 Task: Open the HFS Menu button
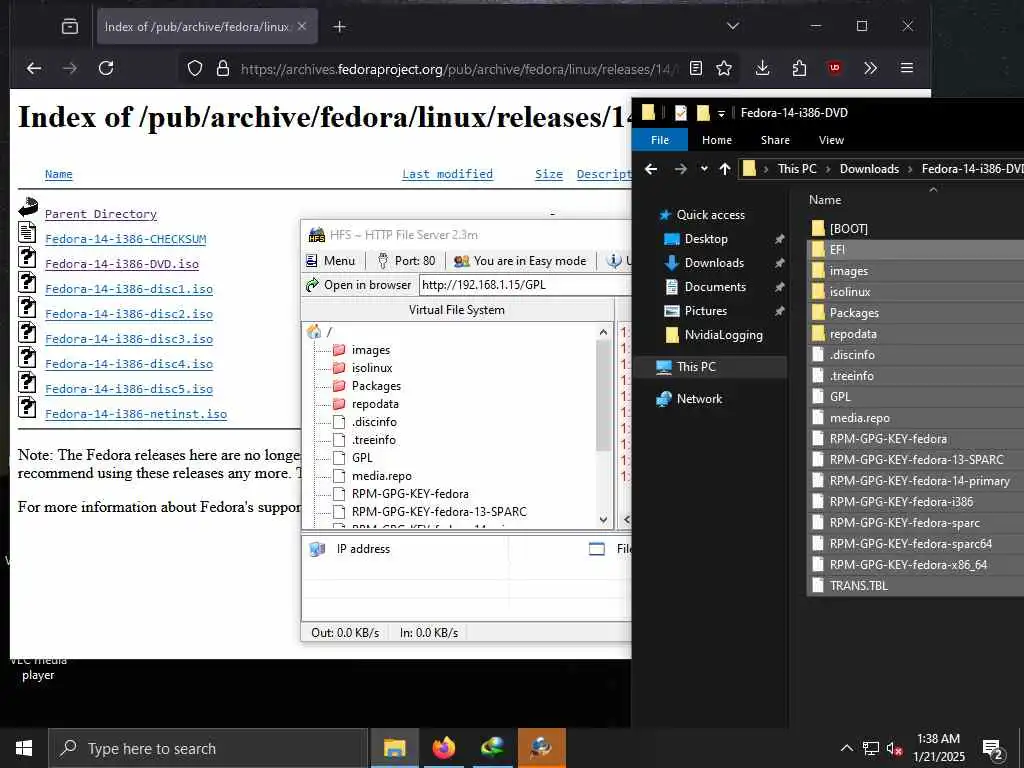coord(330,261)
